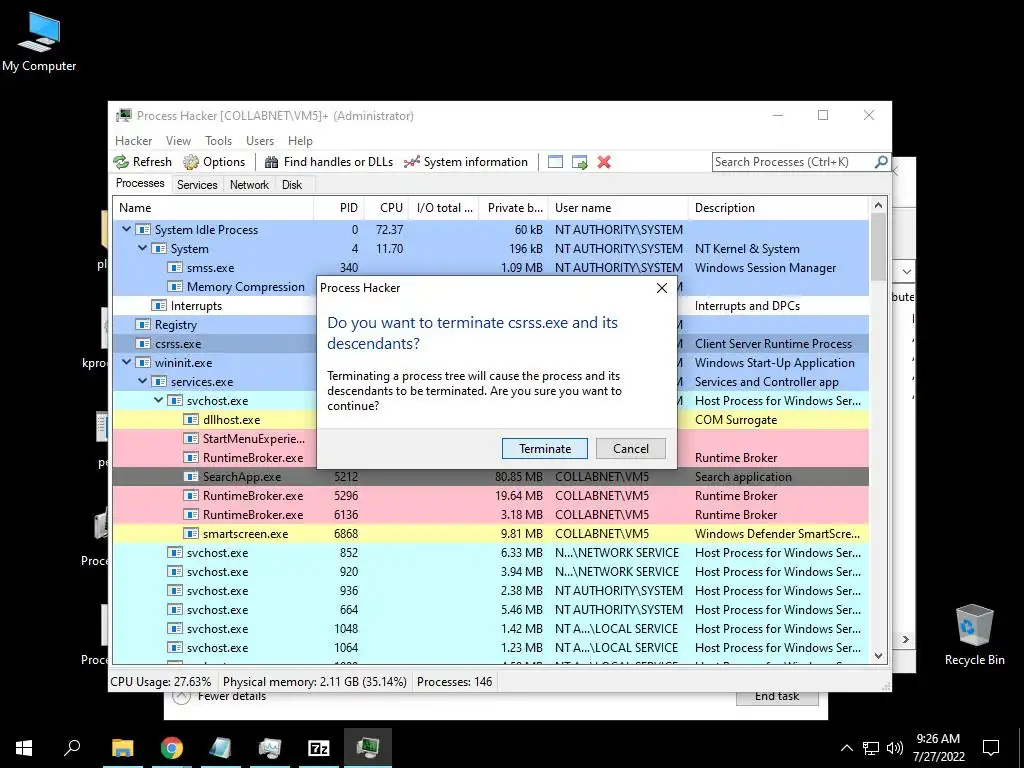Click the Registry process icon

tap(143, 325)
